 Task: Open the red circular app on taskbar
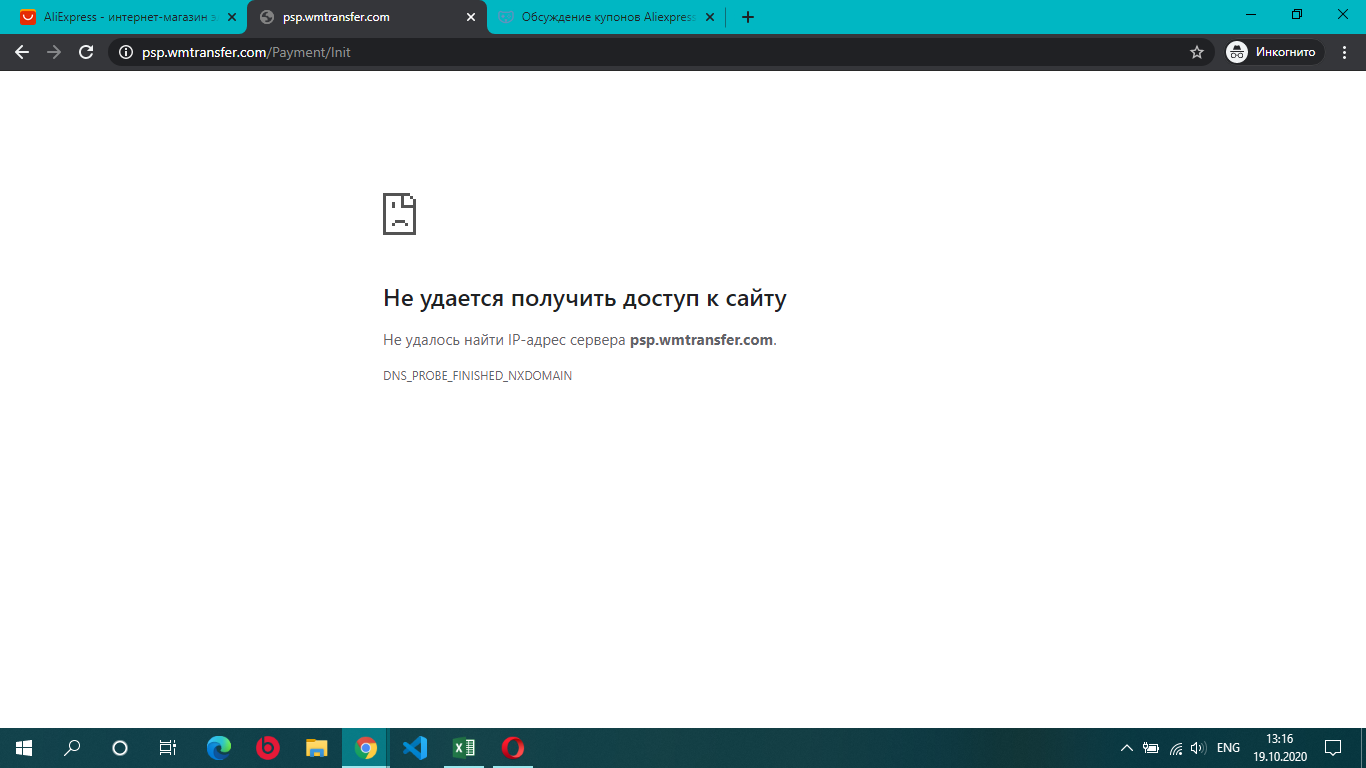267,747
